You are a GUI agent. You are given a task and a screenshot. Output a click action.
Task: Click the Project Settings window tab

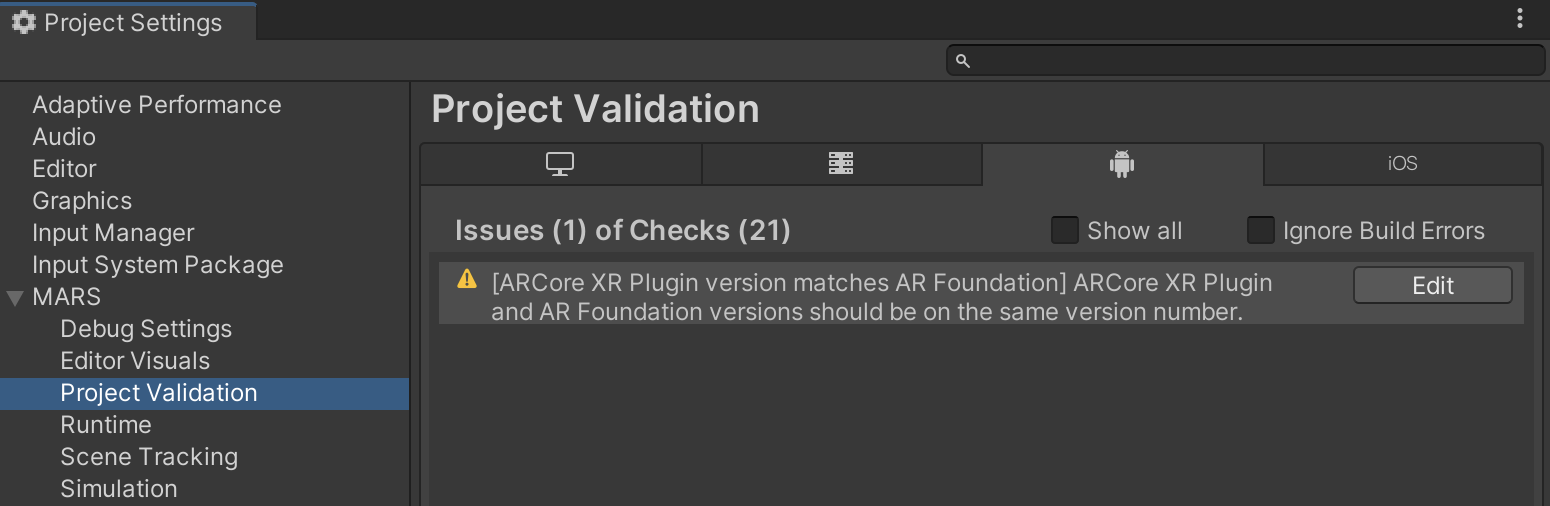click(128, 22)
